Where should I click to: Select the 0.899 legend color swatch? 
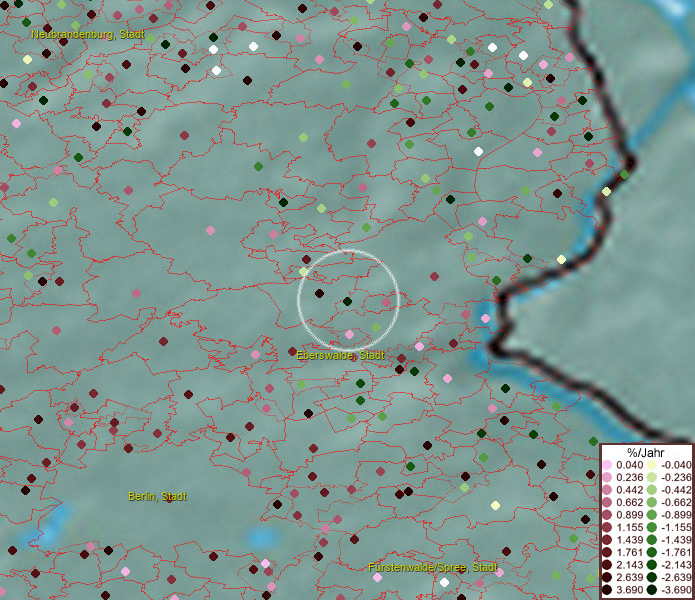[x=607, y=515]
